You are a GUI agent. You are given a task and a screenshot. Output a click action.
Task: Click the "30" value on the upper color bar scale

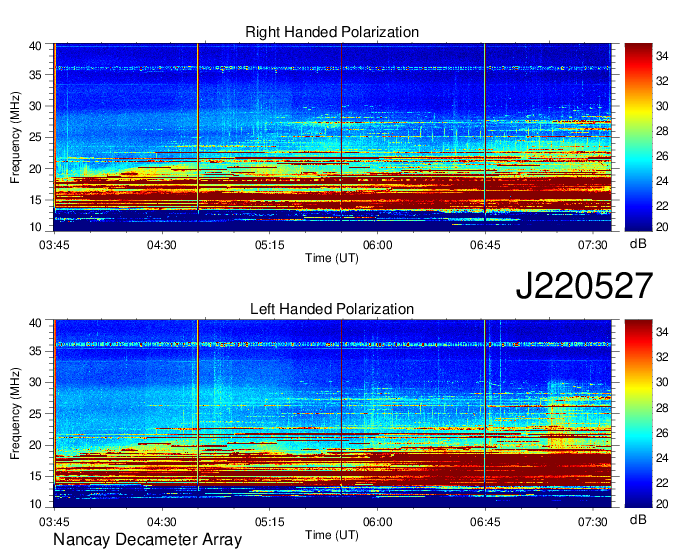pos(662,106)
